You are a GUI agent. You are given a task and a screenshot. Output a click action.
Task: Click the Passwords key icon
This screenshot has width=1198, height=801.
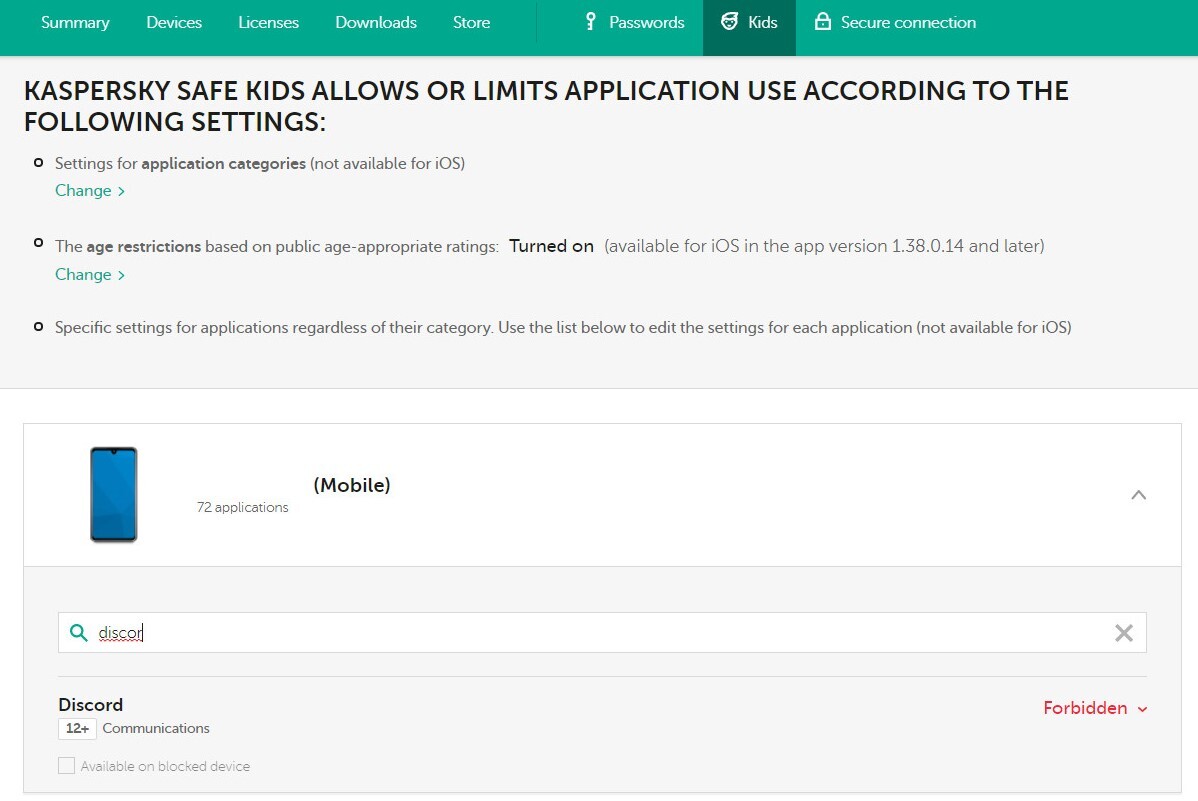click(x=591, y=22)
